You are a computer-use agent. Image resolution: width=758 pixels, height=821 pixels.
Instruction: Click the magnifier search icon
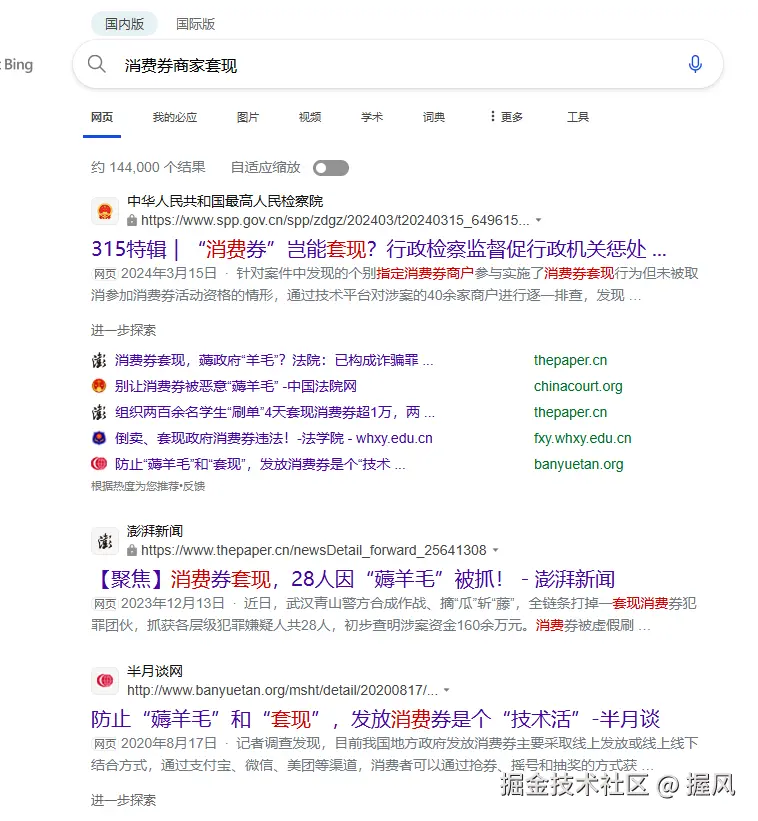(97, 64)
